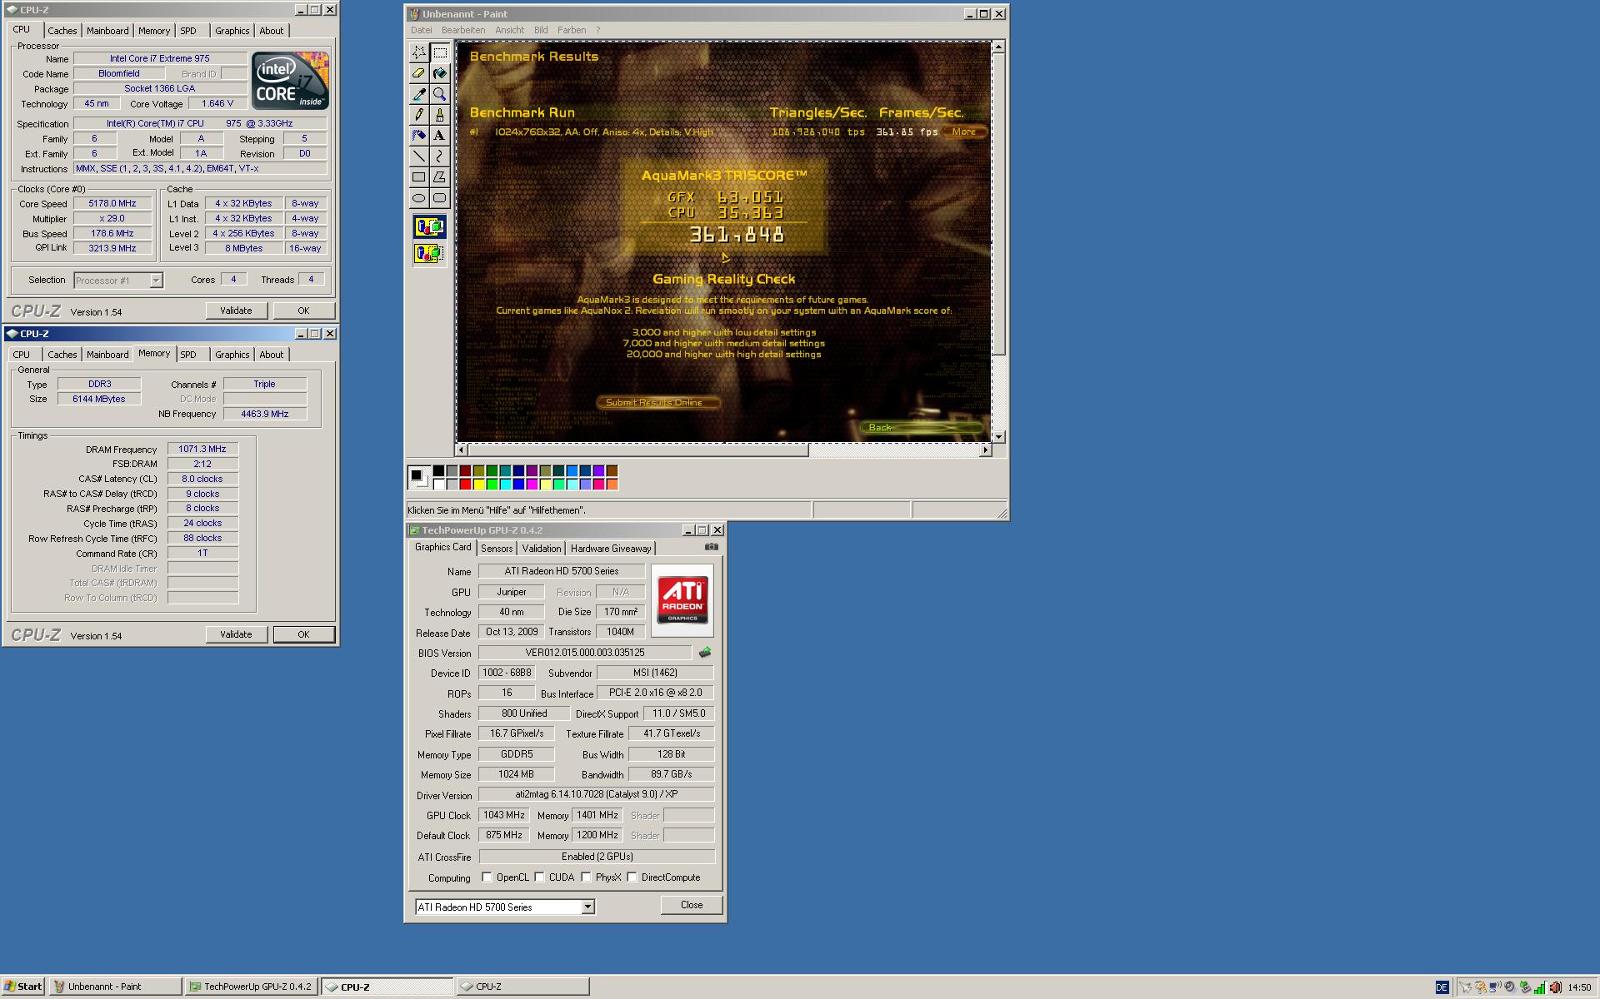Click Validate in the CPU-Z memory window
This screenshot has height=999, width=1600.
click(x=236, y=634)
